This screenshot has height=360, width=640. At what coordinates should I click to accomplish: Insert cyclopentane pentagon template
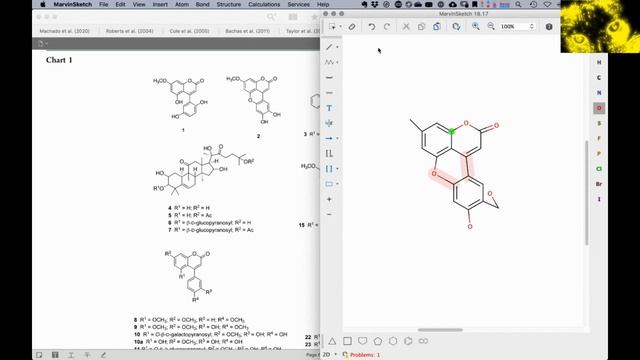(x=378, y=341)
